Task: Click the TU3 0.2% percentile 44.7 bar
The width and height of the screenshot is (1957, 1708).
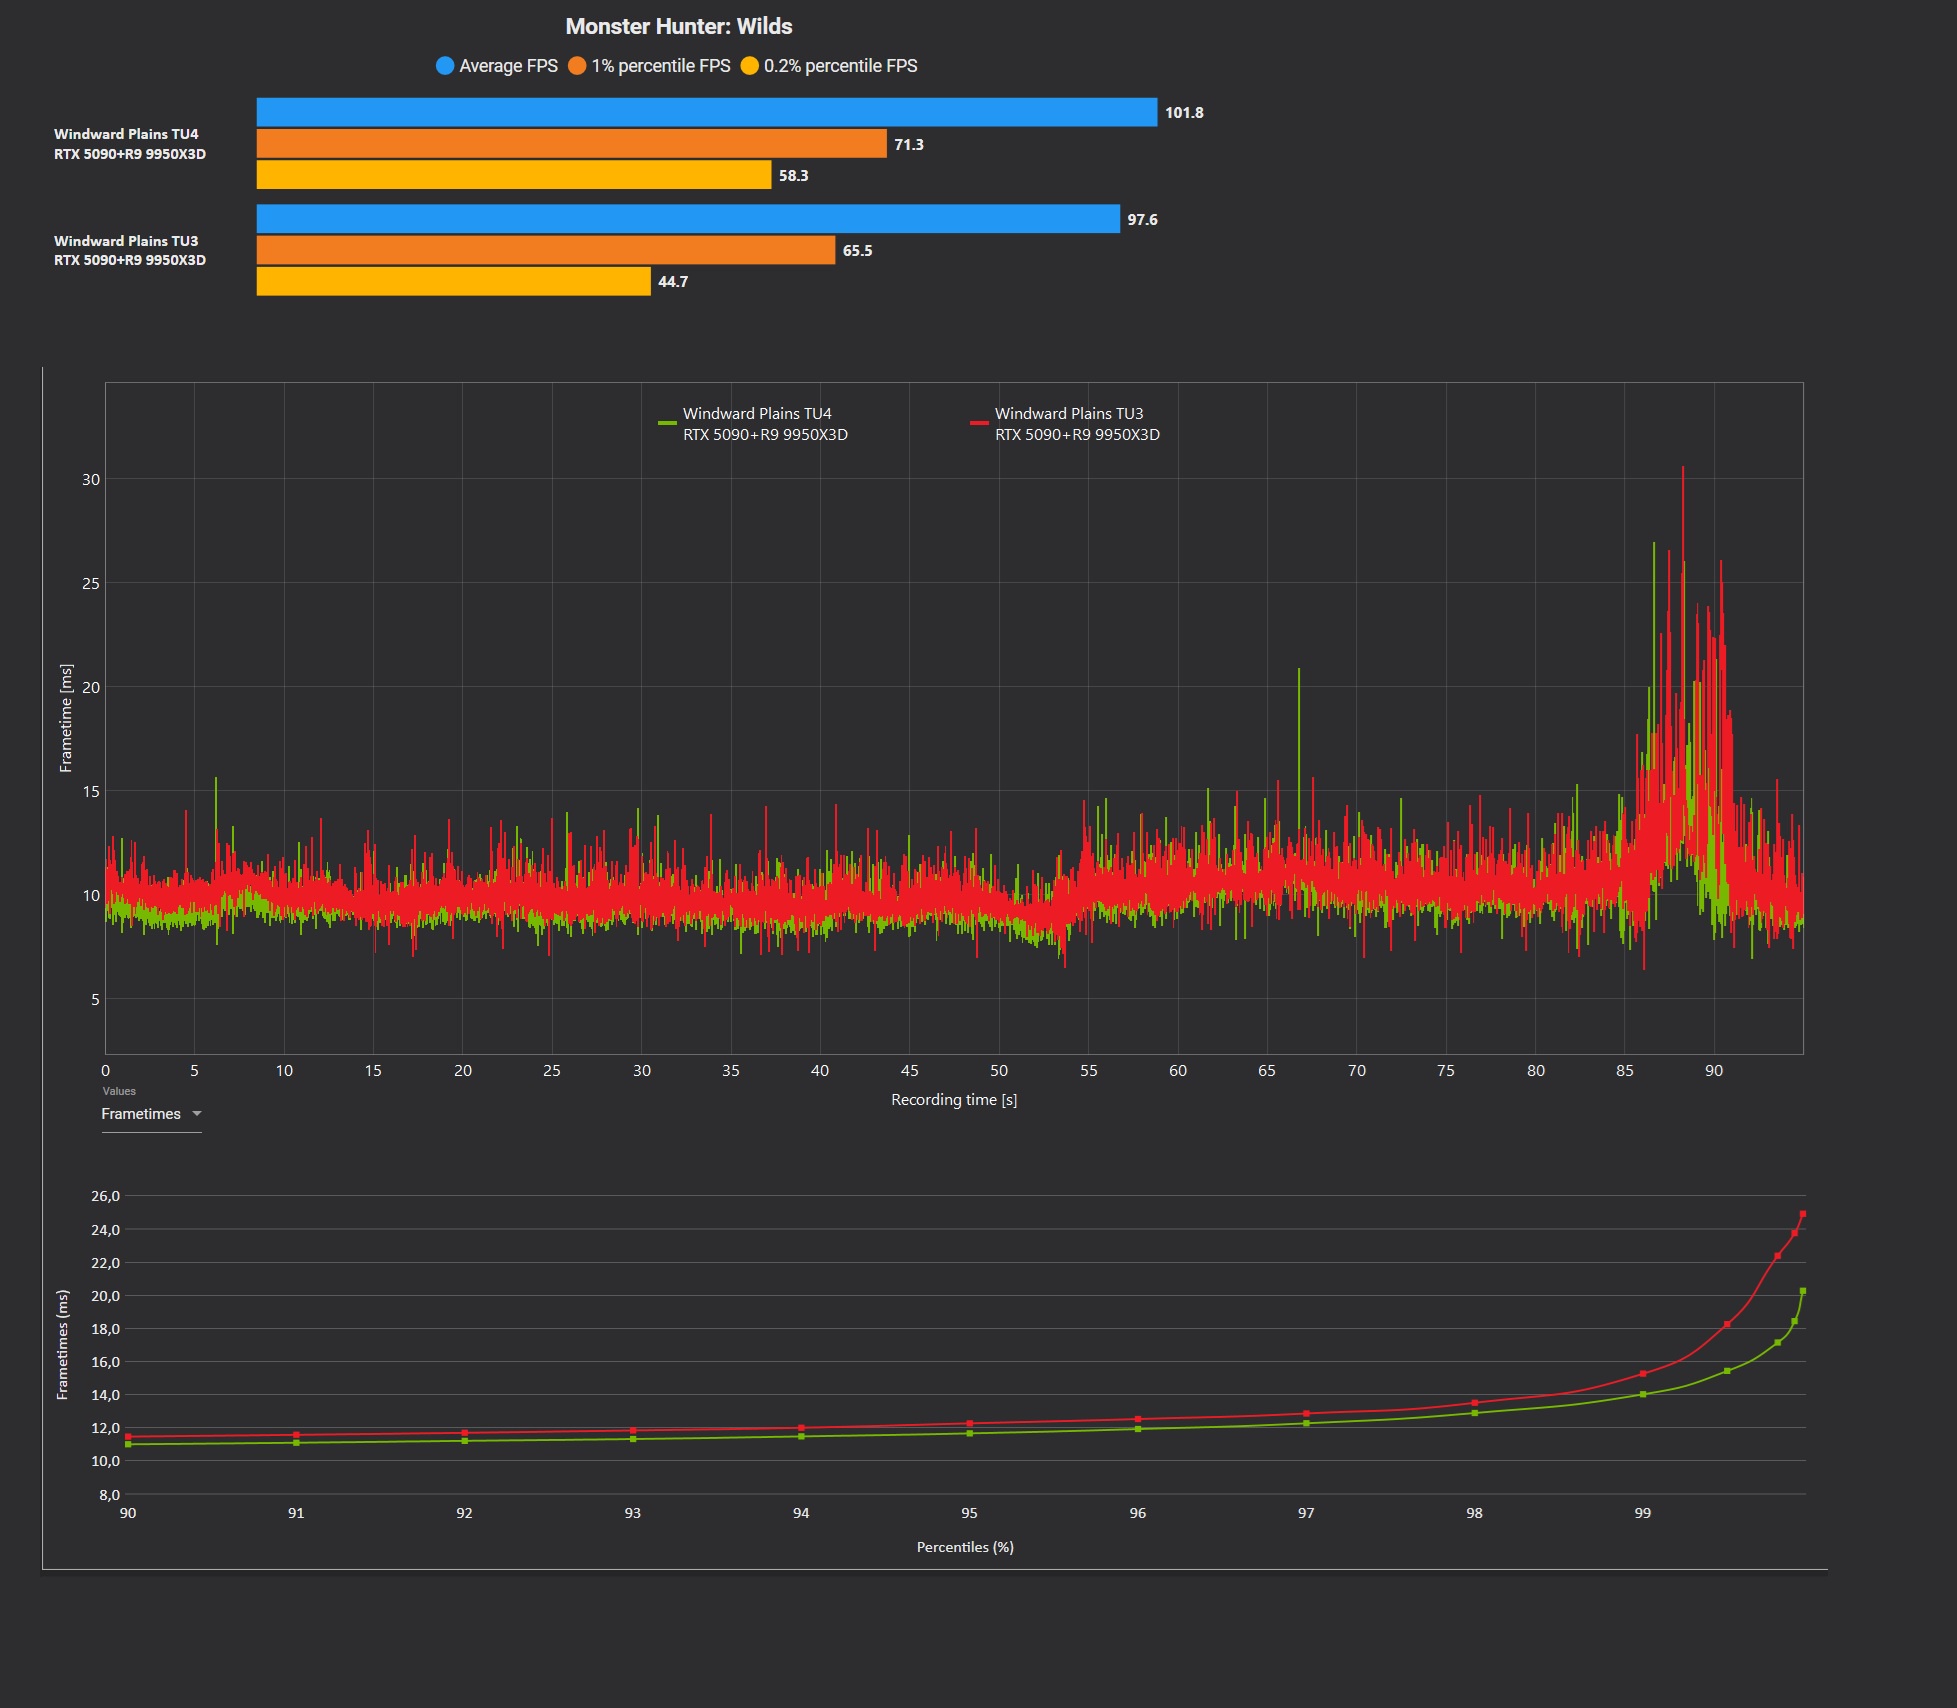Action: 453,281
